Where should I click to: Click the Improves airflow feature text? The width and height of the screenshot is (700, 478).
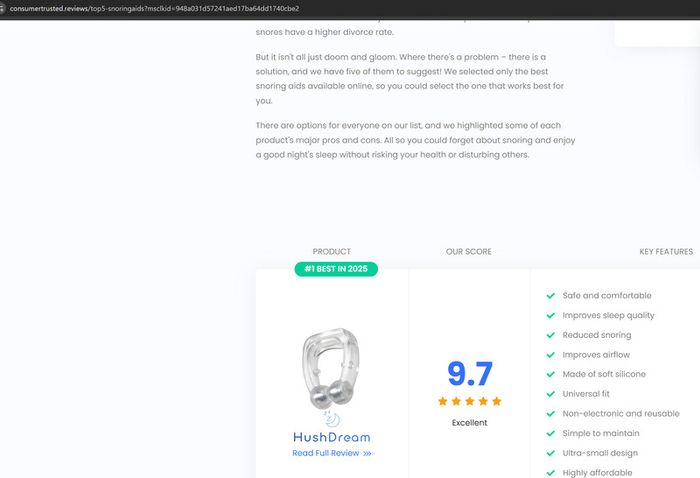596,355
